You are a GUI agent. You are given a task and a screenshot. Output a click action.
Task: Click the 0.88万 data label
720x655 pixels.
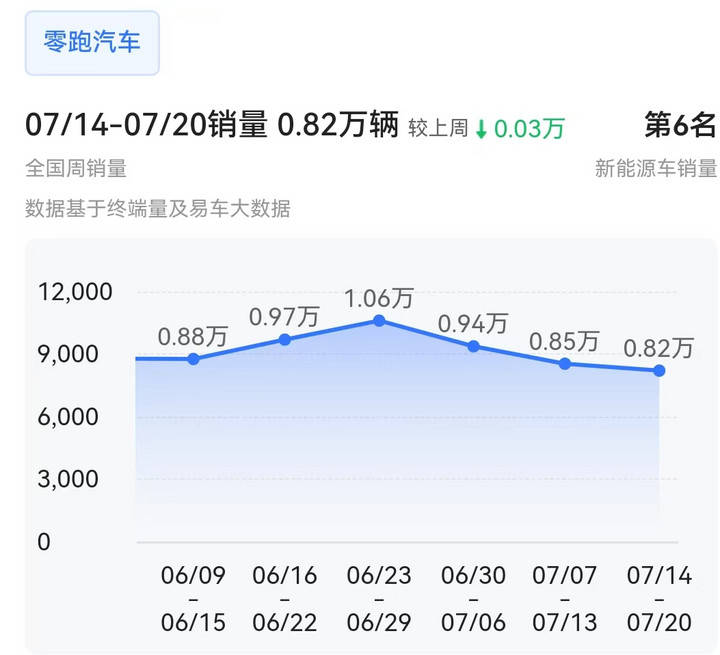193,337
